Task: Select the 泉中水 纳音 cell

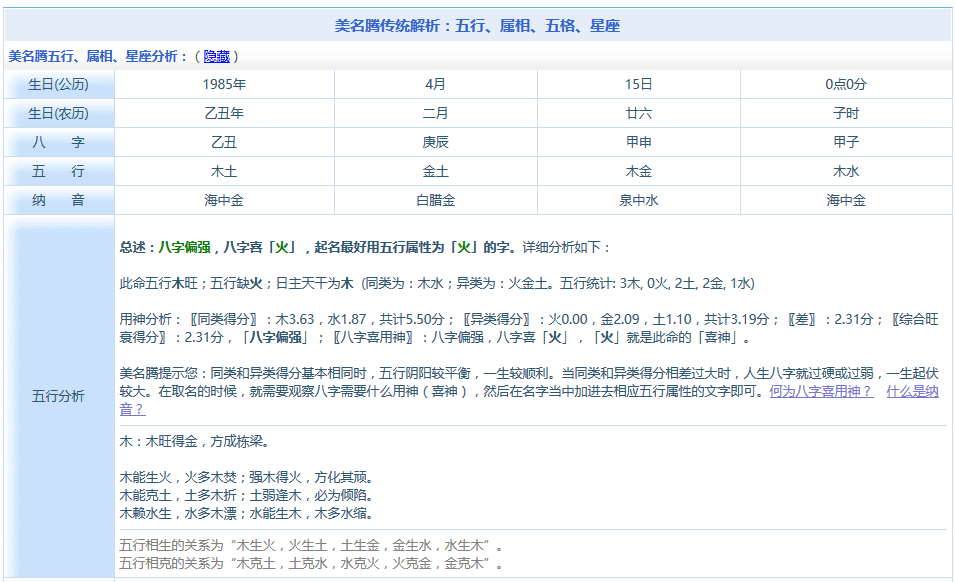Action: pos(638,201)
